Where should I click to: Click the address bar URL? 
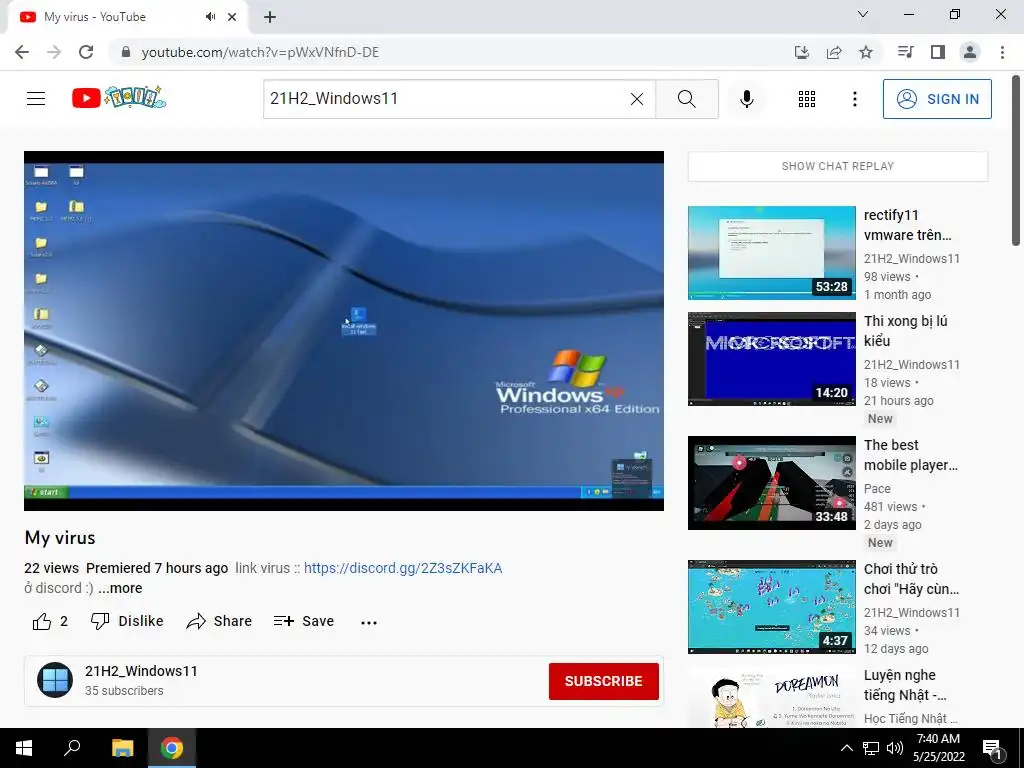[x=260, y=52]
